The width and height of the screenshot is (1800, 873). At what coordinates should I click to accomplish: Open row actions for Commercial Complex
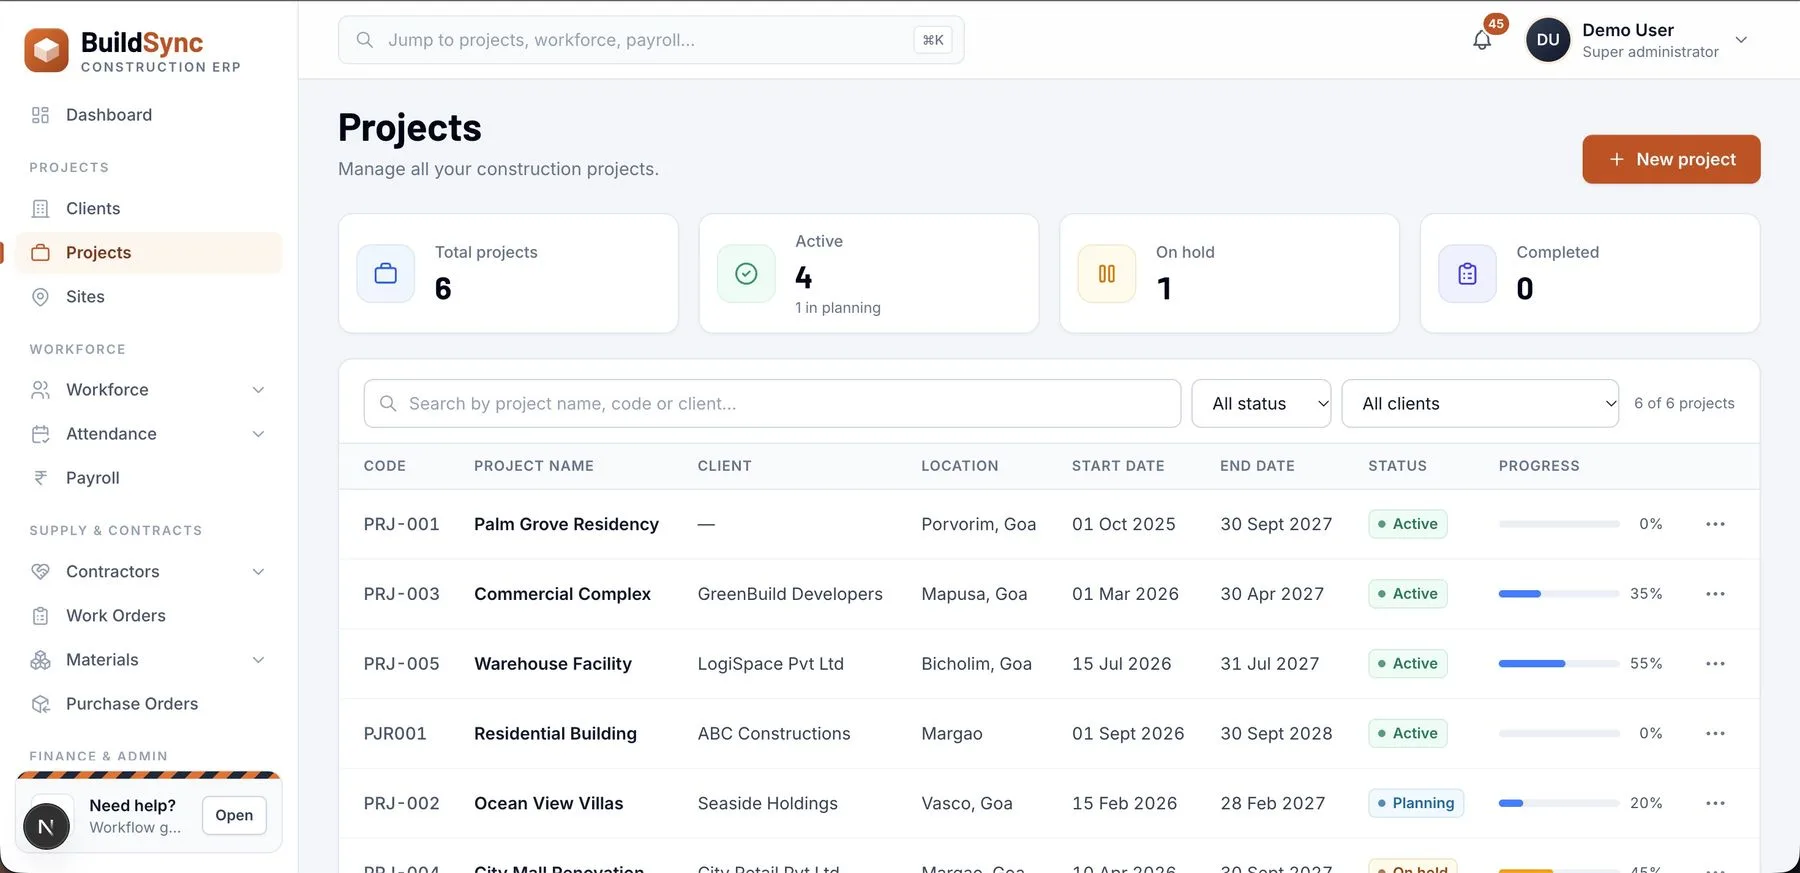click(x=1715, y=594)
